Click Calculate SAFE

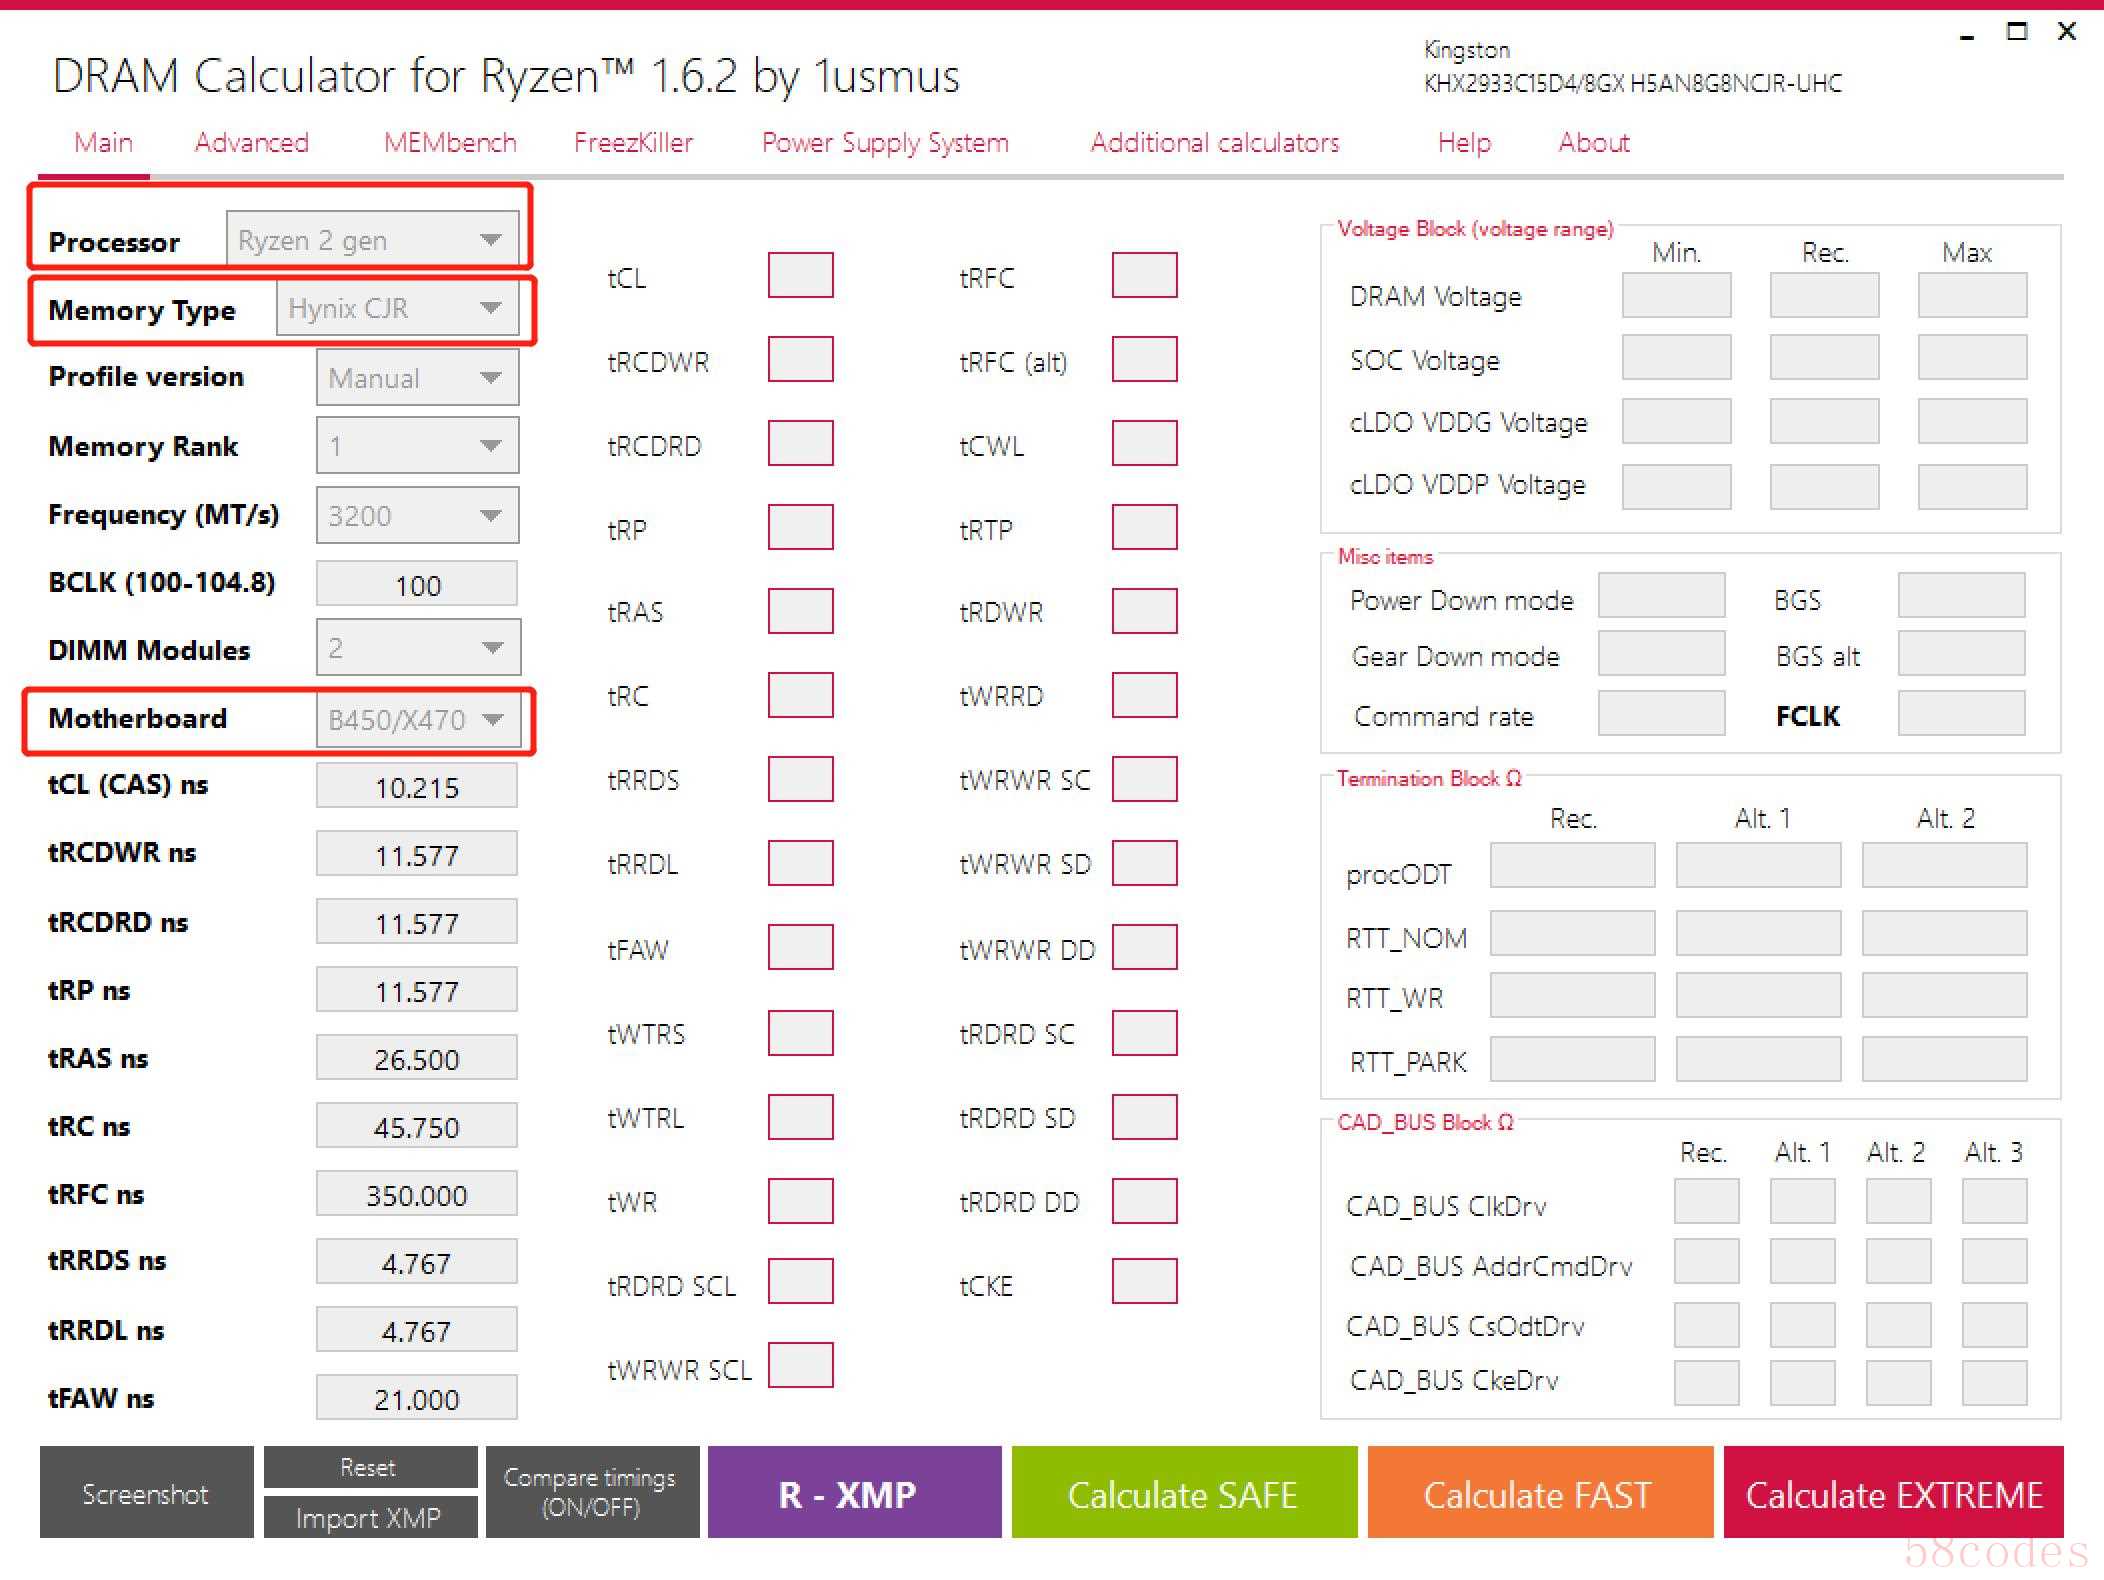click(1184, 1492)
